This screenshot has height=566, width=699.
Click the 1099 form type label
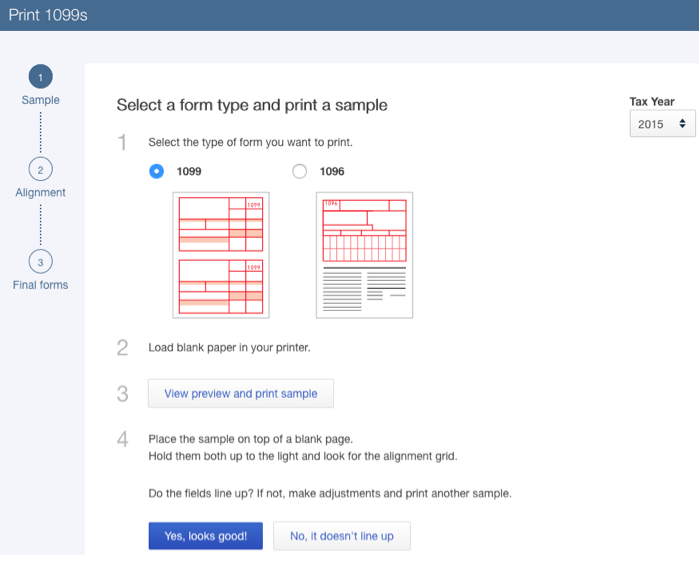point(189,171)
